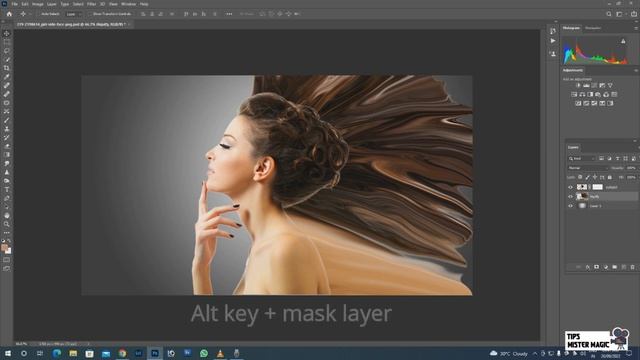Click Add layer mask icon

pyautogui.click(x=596, y=267)
